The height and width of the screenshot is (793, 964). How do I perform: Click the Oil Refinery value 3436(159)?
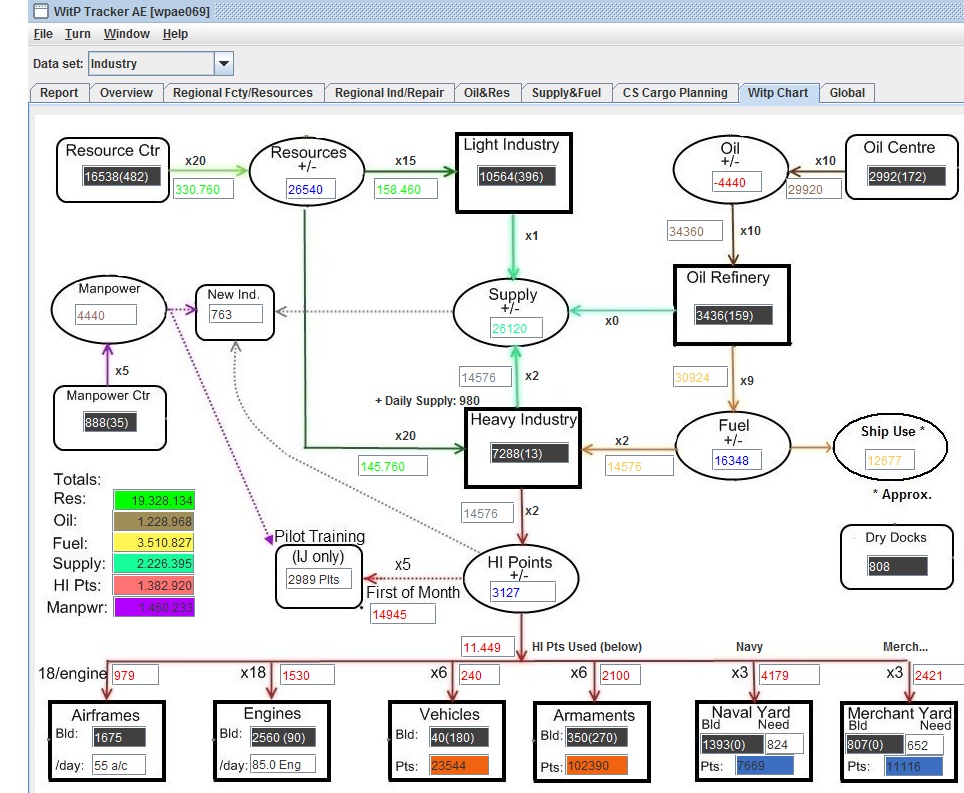point(733,315)
